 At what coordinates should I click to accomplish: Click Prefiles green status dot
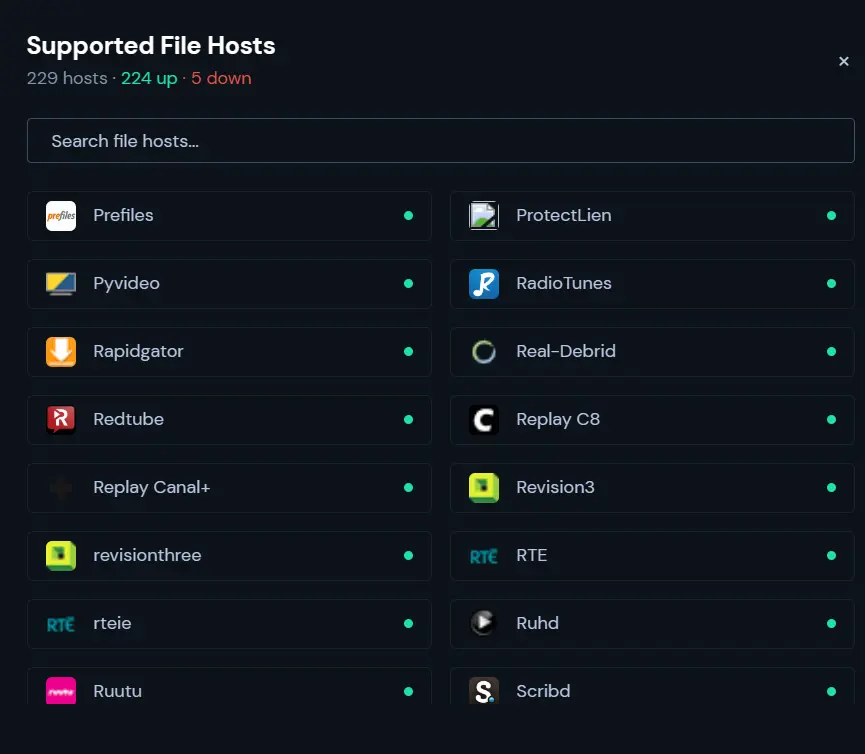[408, 216]
